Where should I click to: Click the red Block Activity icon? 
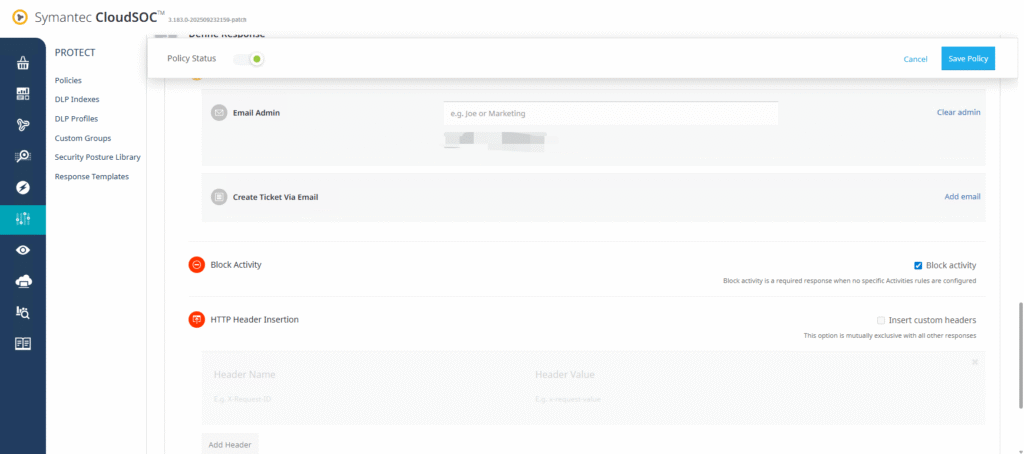196,265
